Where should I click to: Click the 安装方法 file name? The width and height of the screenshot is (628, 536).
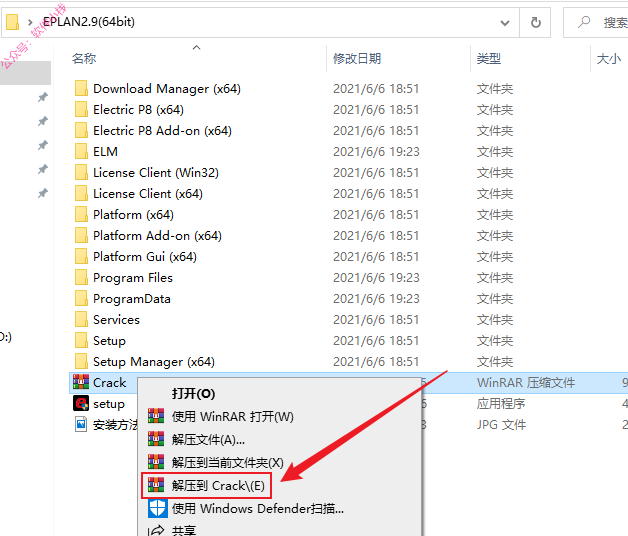point(115,425)
